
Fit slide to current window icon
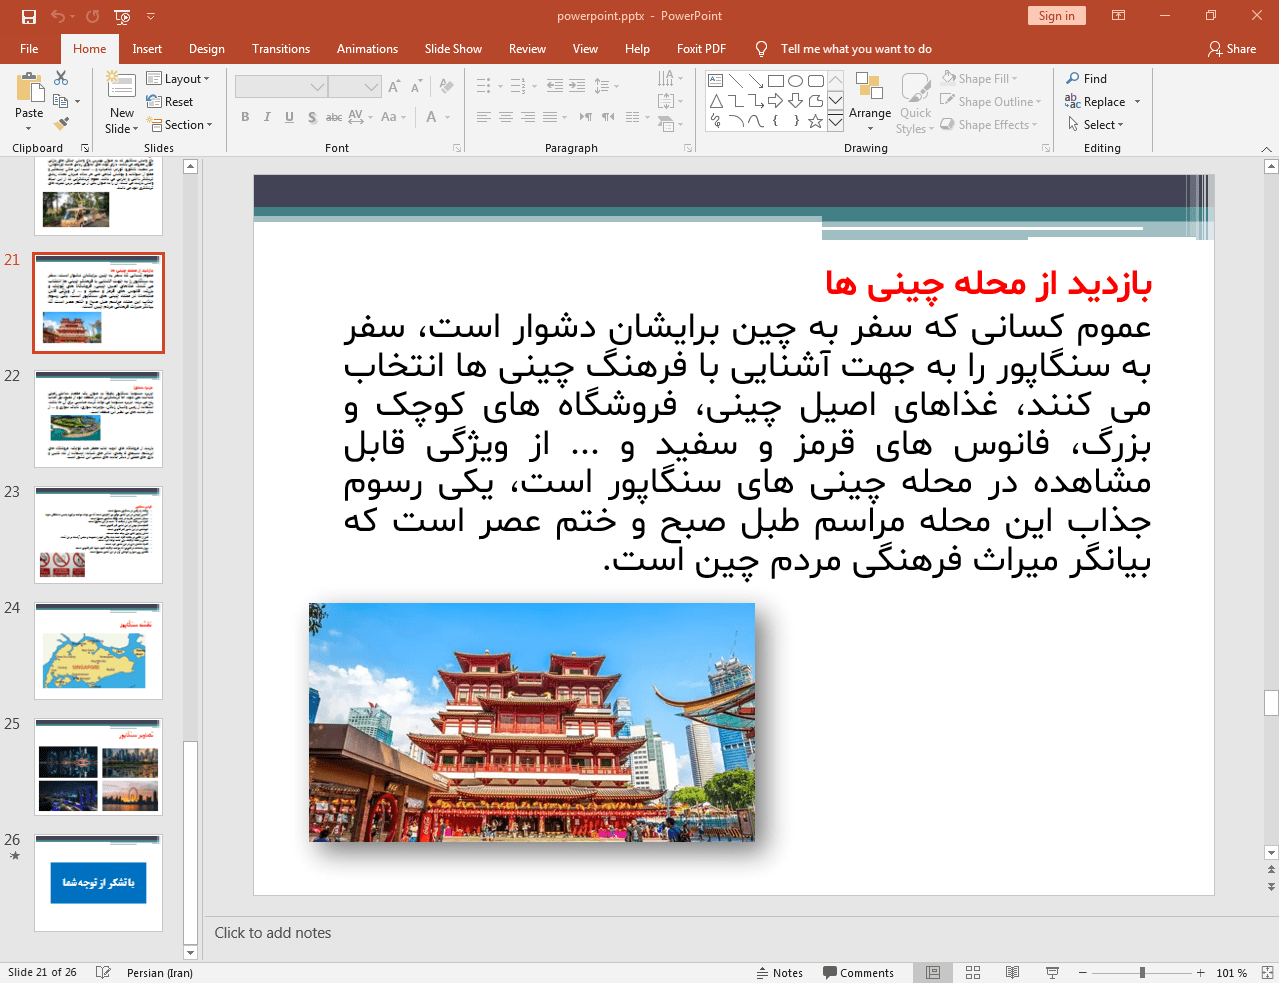[1267, 972]
